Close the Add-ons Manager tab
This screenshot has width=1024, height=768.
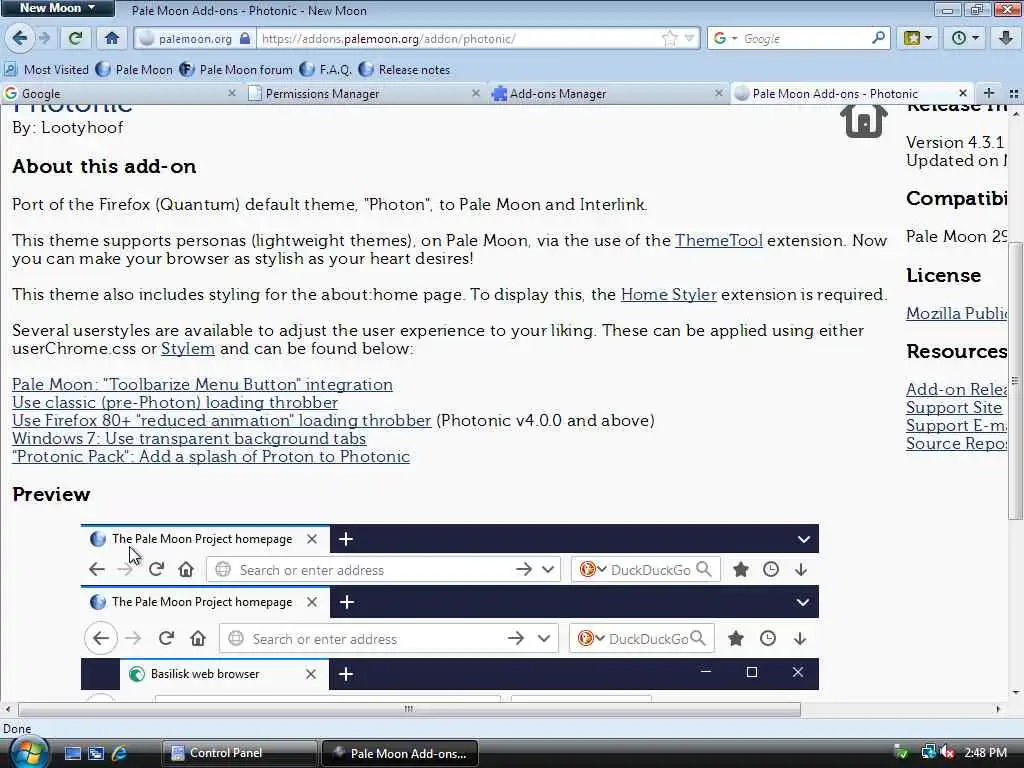click(718, 93)
